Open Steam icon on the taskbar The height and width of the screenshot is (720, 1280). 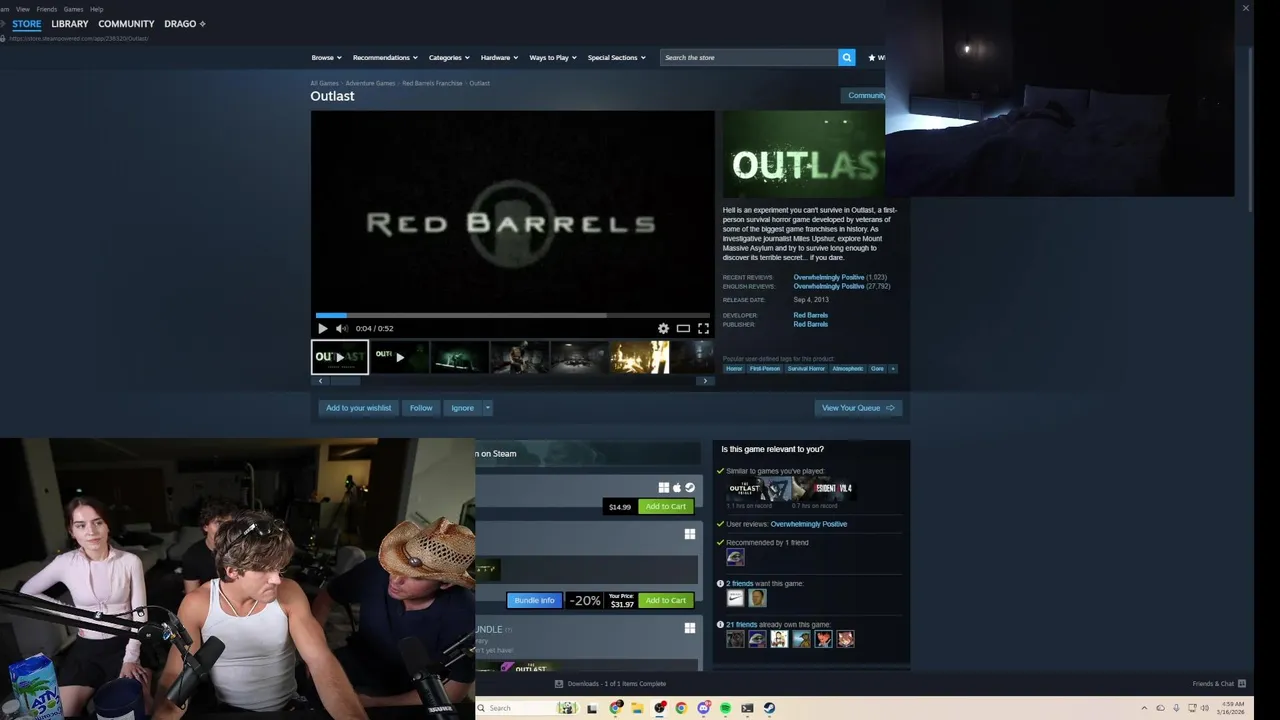tap(769, 708)
